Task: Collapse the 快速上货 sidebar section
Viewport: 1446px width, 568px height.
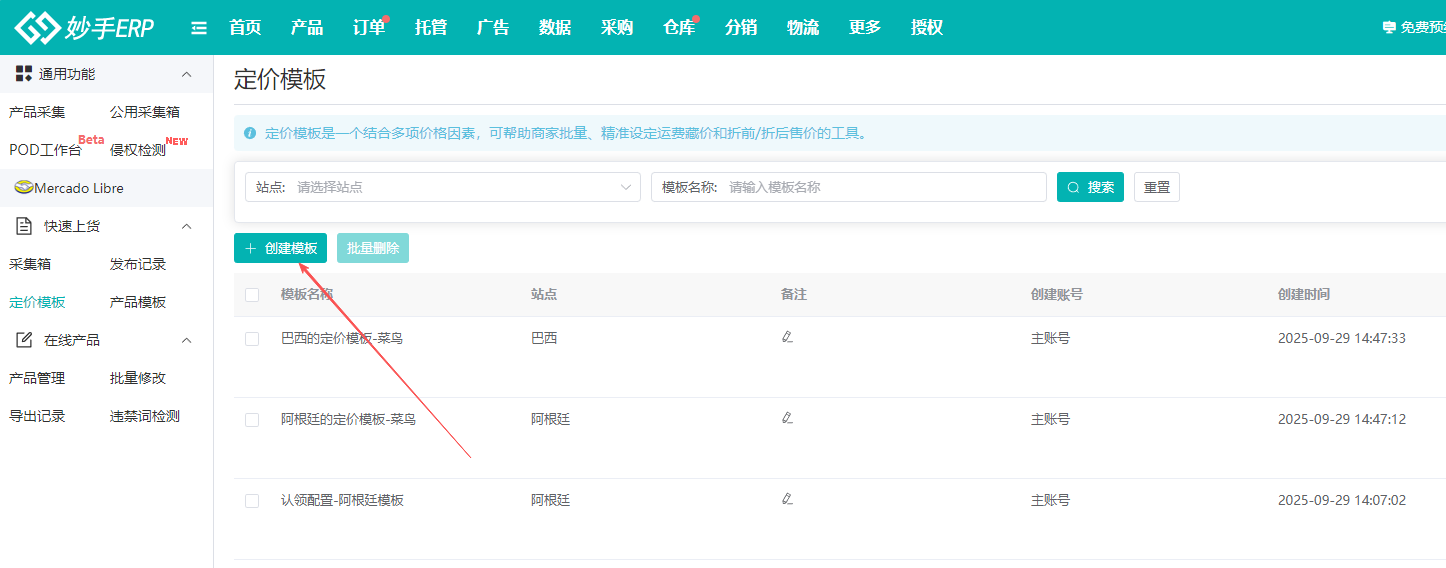Action: pos(186,226)
